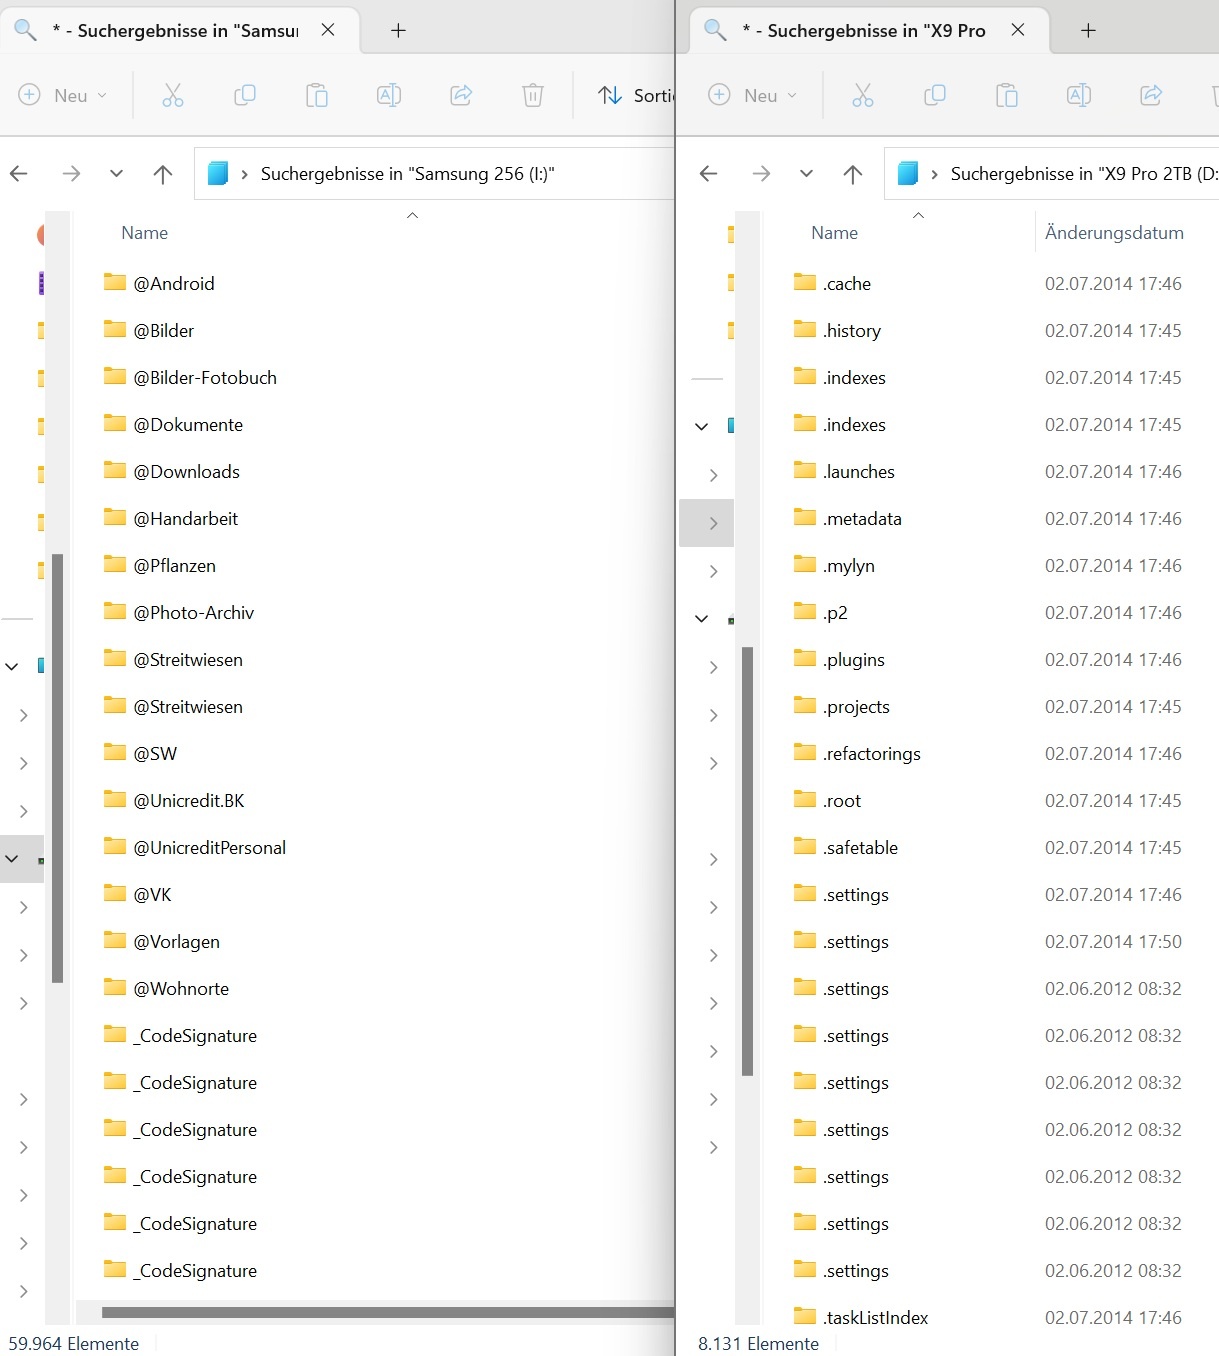
Task: Click the .cache folder icon
Action: click(x=805, y=282)
